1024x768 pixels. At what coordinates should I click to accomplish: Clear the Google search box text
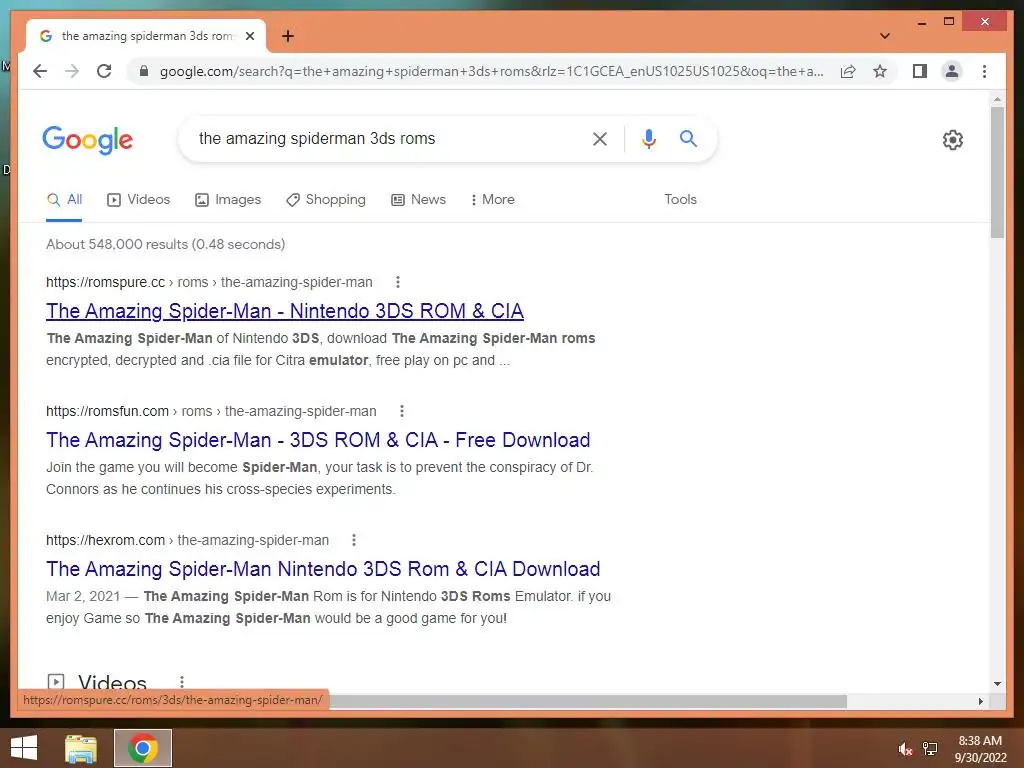tap(600, 138)
